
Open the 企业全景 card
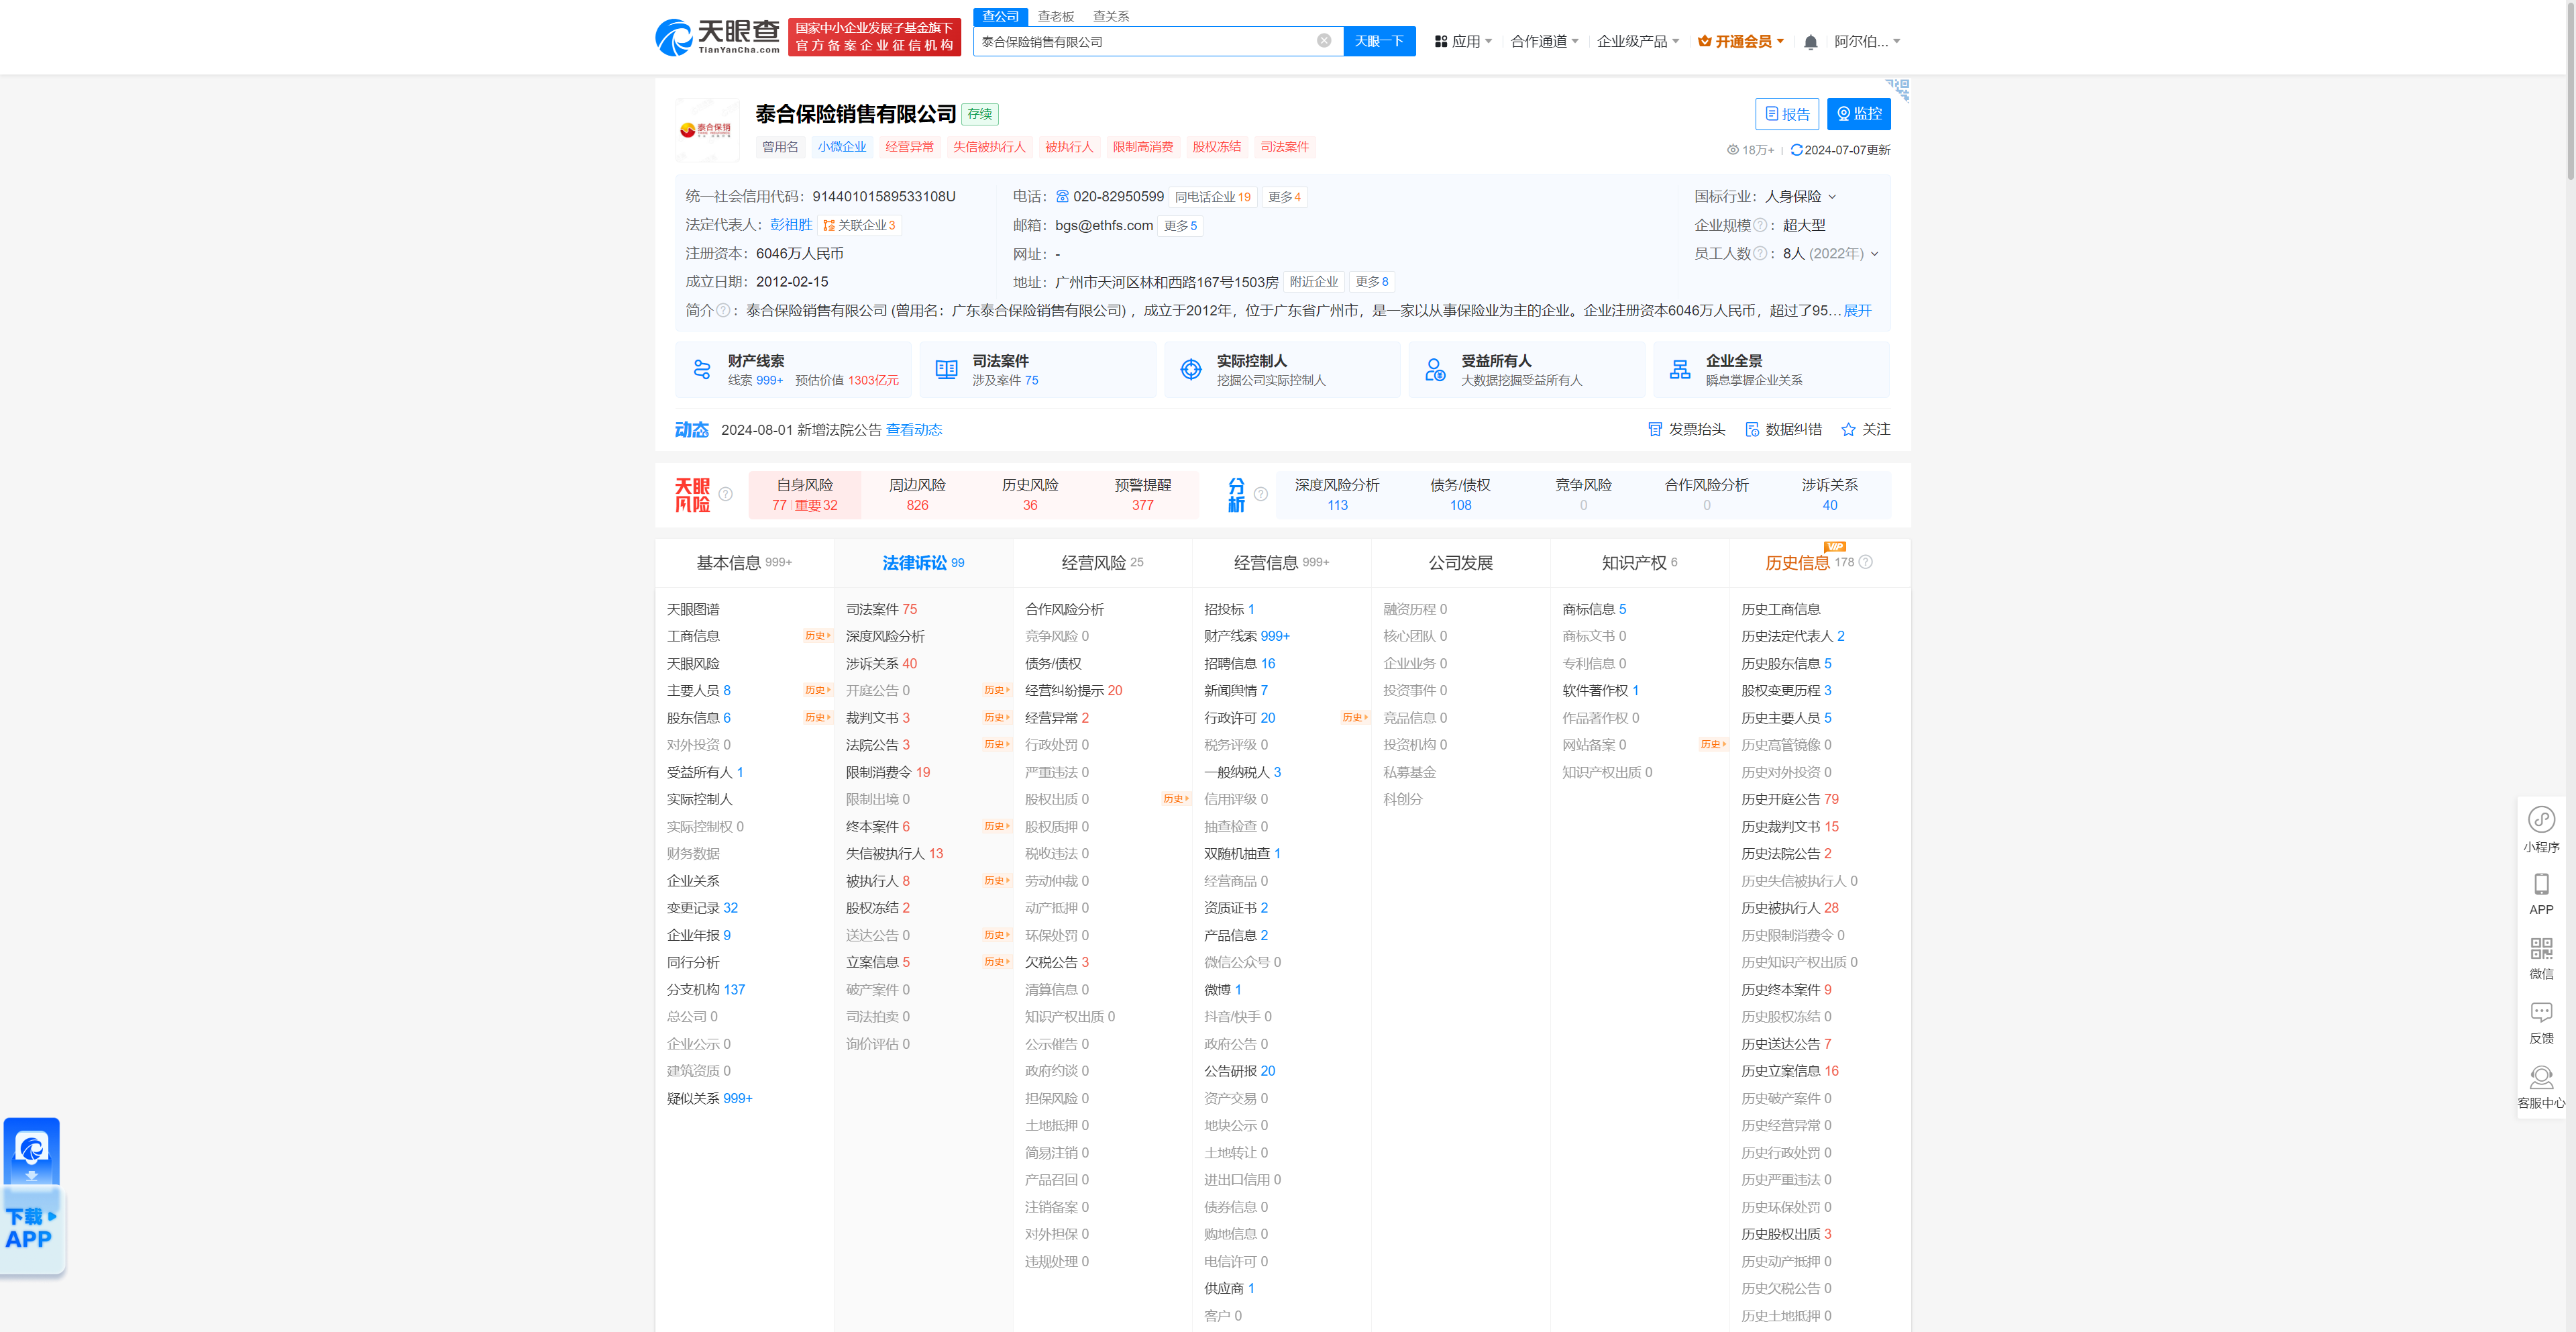(1771, 370)
